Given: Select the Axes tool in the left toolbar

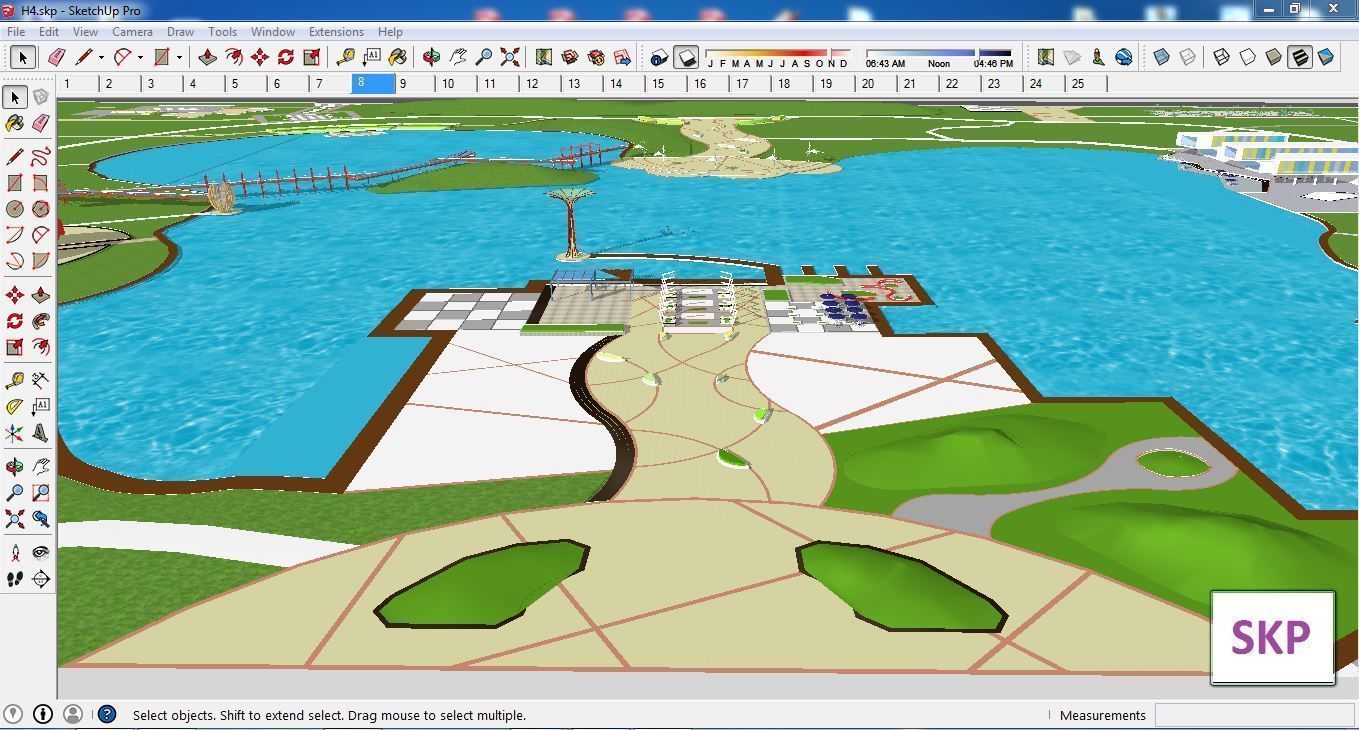Looking at the screenshot, I should point(15,433).
